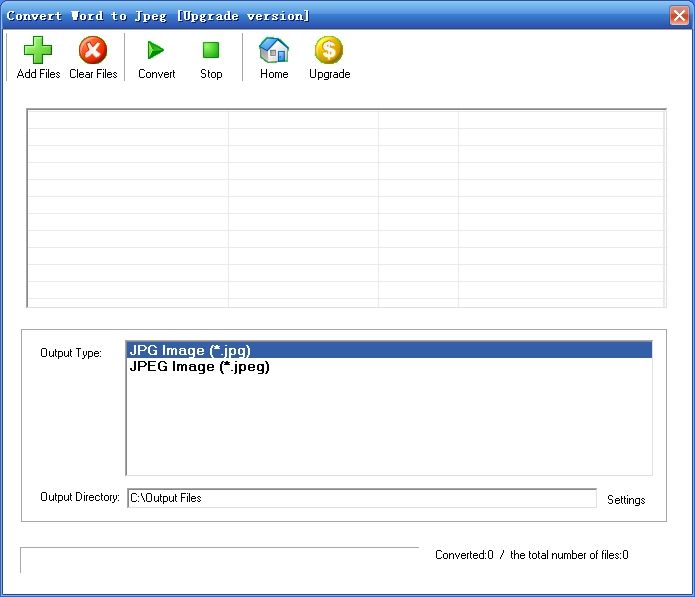Click the empty file list table
This screenshot has width=695, height=597.
346,208
